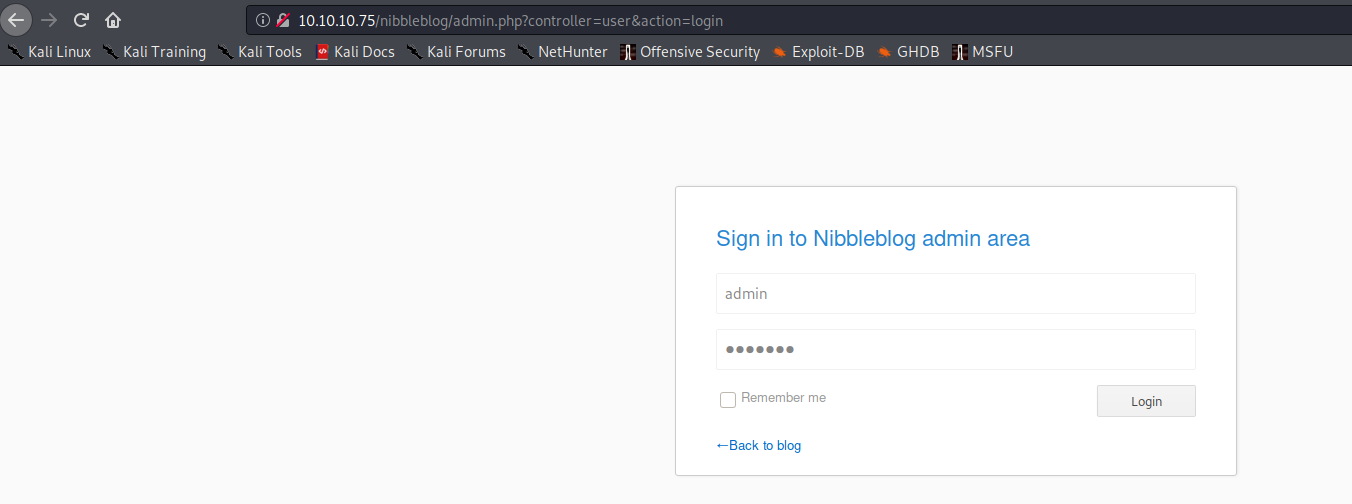This screenshot has height=504, width=1352.
Task: Click the insecure connection padlock icon
Action: [x=283, y=20]
